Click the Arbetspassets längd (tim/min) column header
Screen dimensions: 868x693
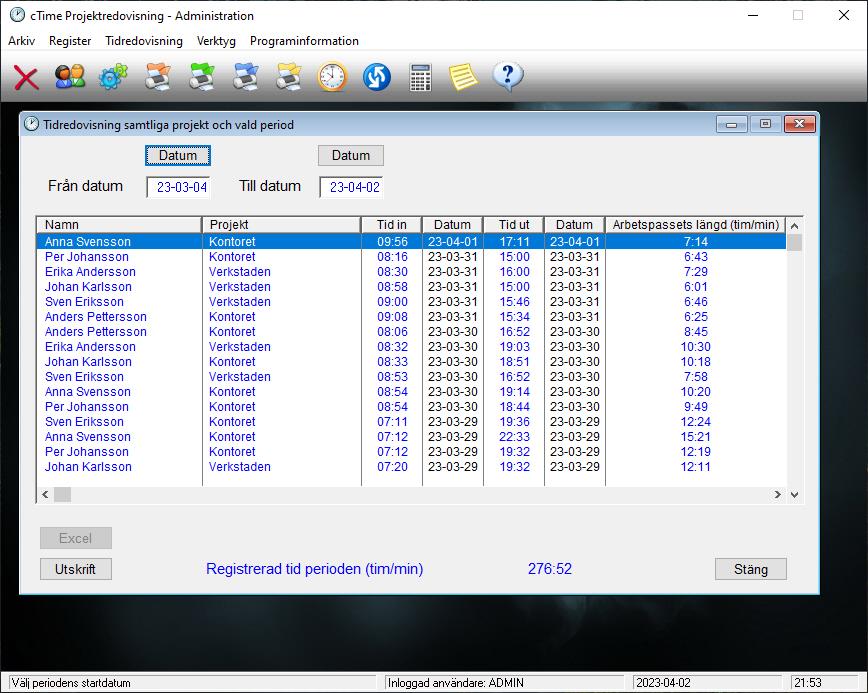tap(695, 225)
